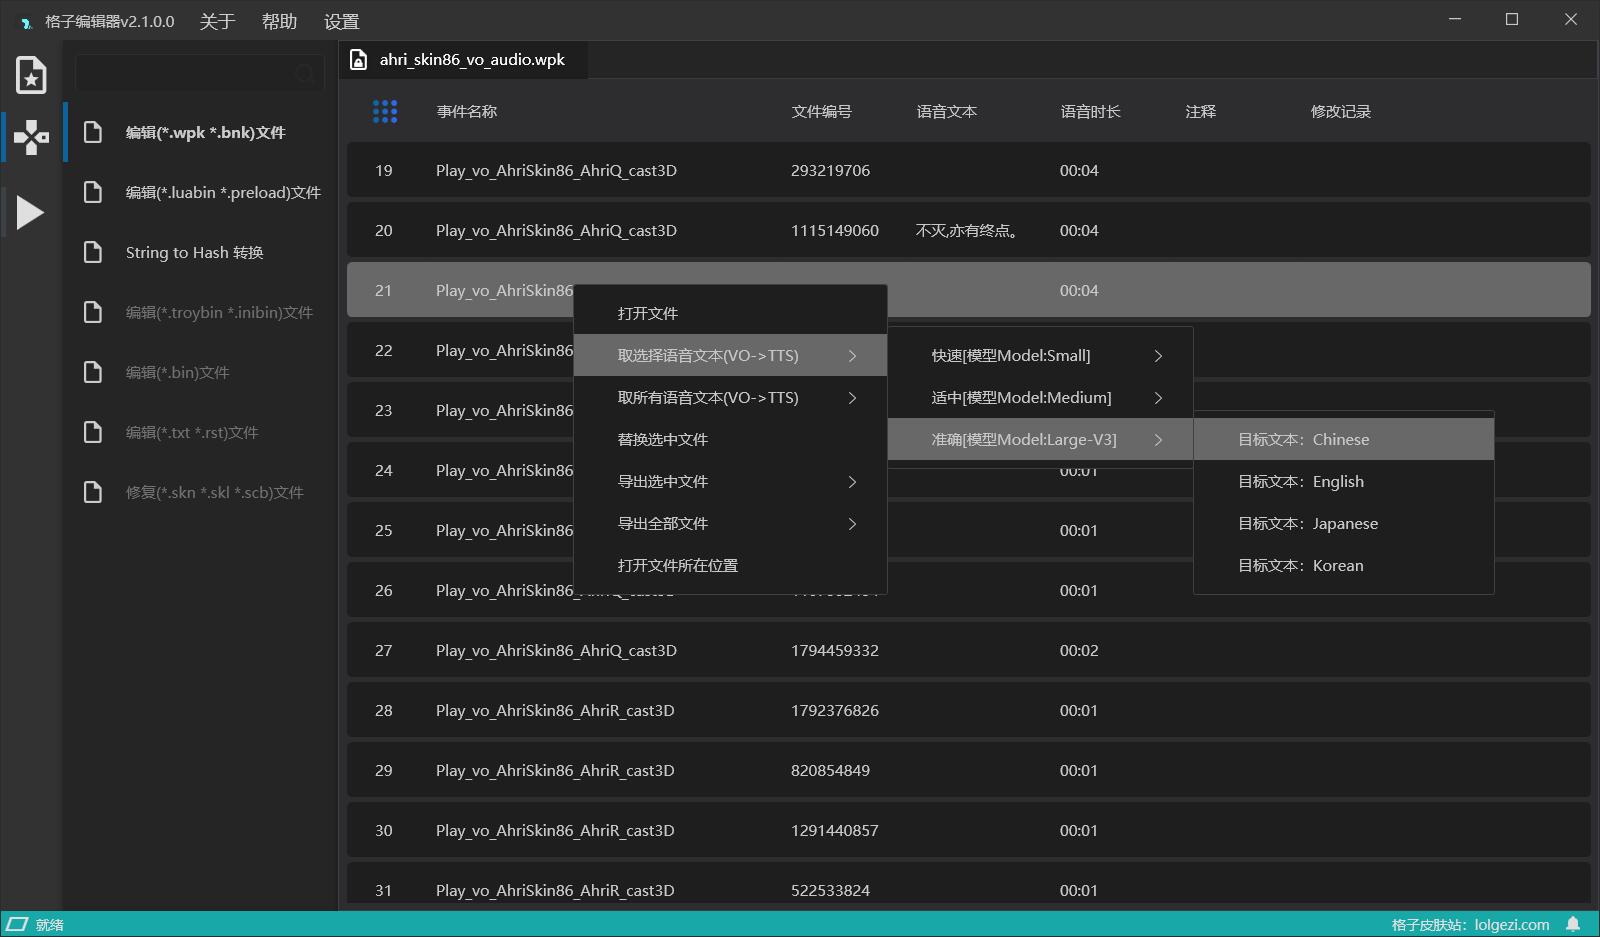
Task: Click the play triangle icon in sidebar
Action: pos(30,212)
